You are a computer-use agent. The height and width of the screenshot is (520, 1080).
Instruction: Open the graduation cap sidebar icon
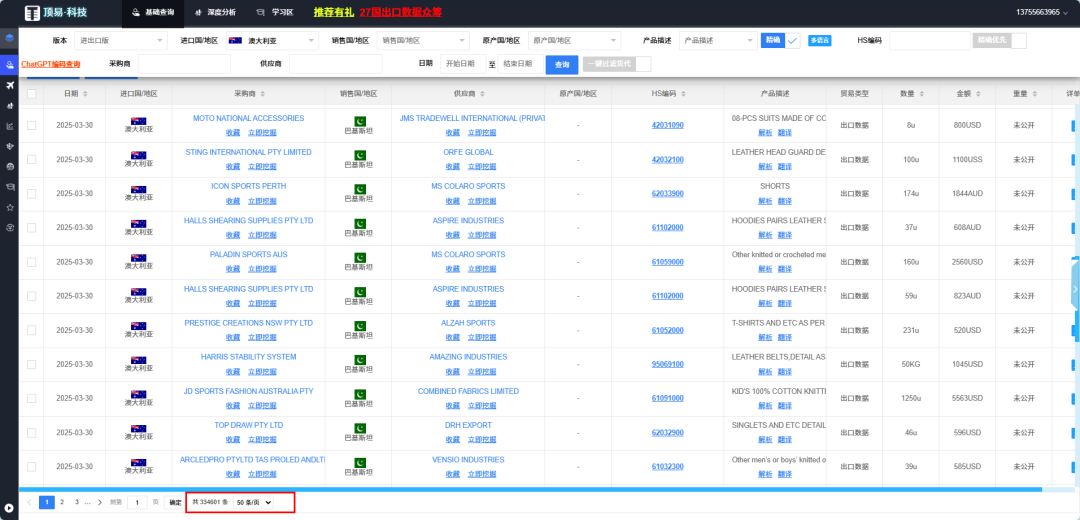pyautogui.click(x=9, y=187)
